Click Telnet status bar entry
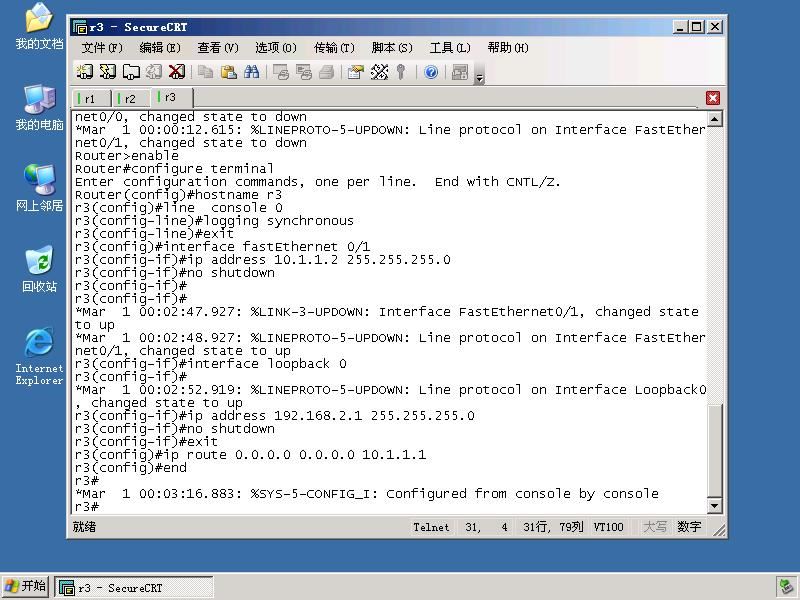This screenshot has width=800, height=600. click(x=431, y=527)
